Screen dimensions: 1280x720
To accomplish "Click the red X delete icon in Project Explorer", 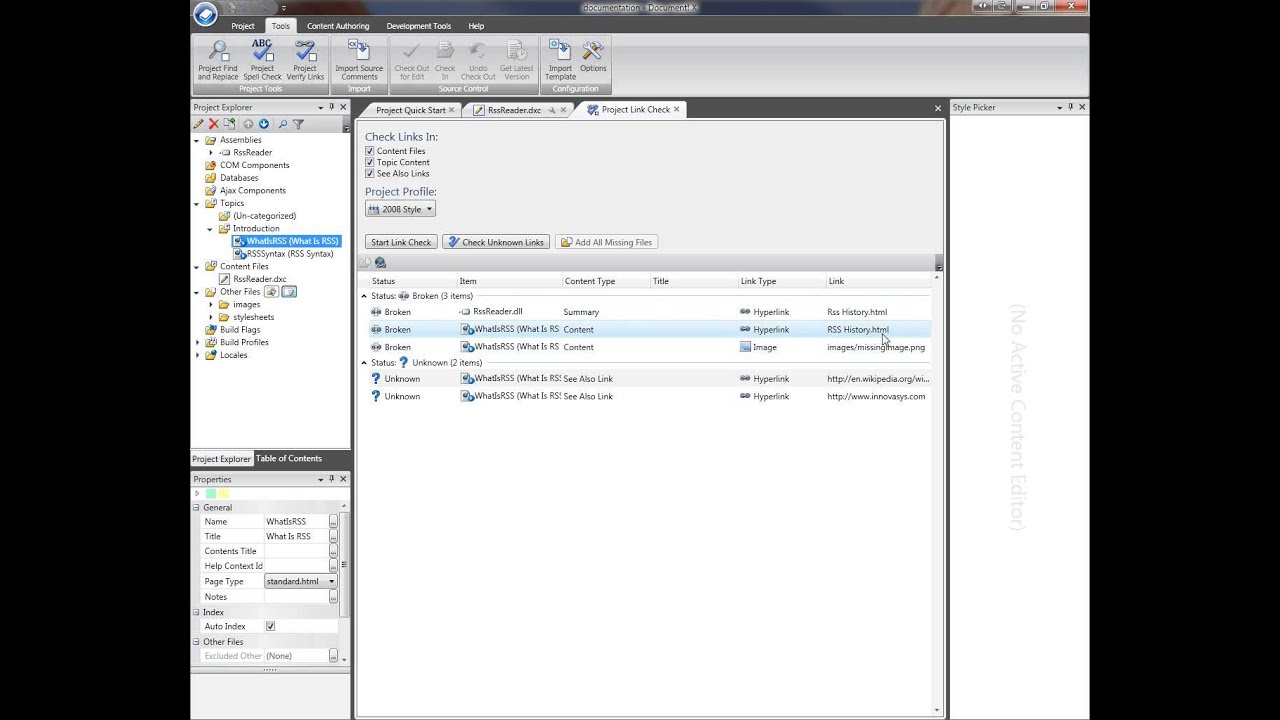I will point(213,124).
